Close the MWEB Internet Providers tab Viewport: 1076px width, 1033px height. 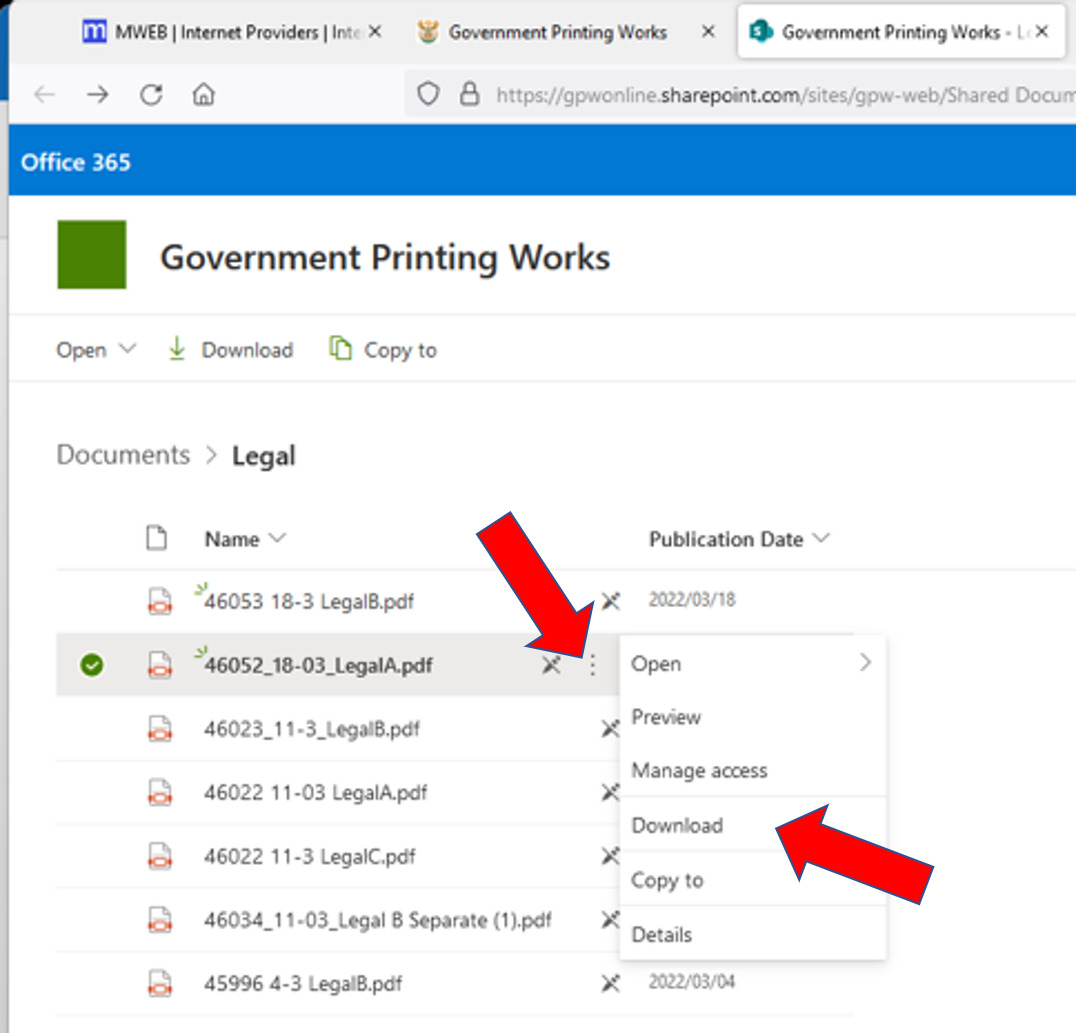(375, 32)
